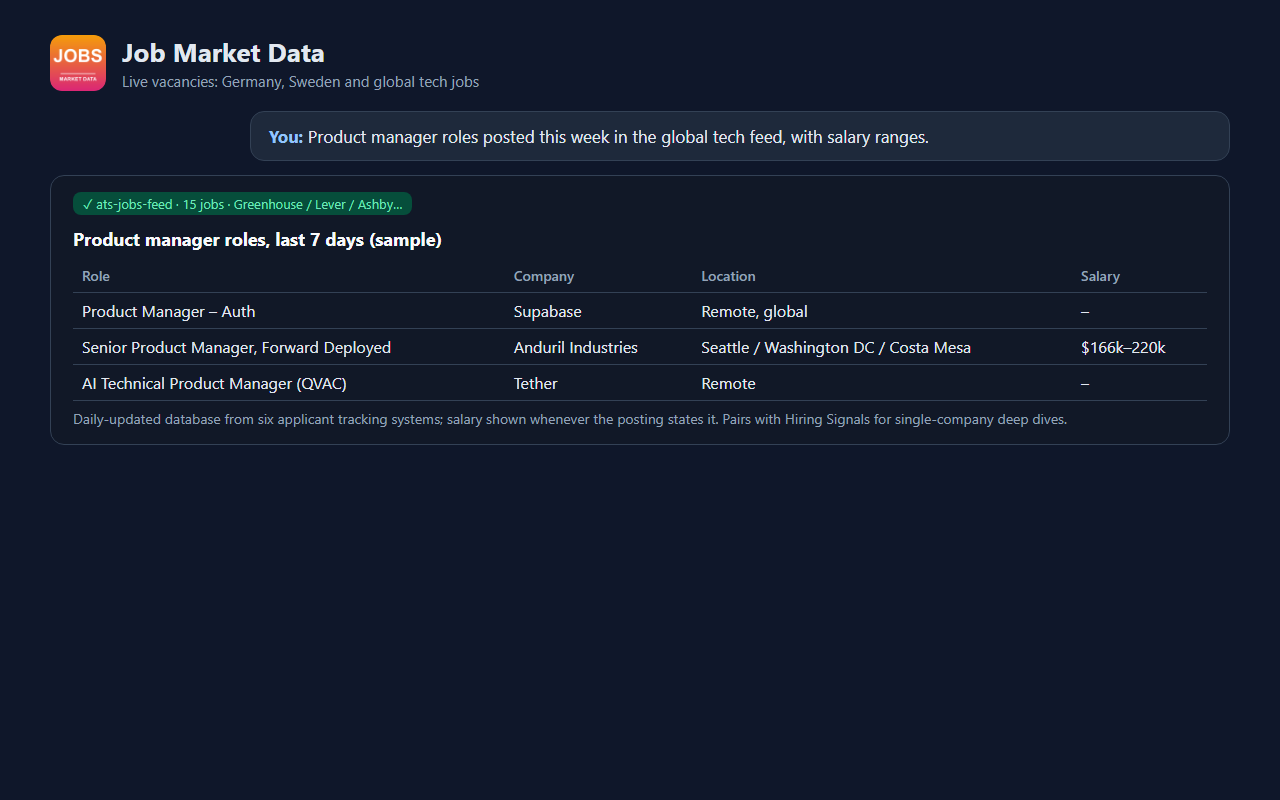Click the live vacancies subtitle text
1280x800 pixels.
(300, 82)
